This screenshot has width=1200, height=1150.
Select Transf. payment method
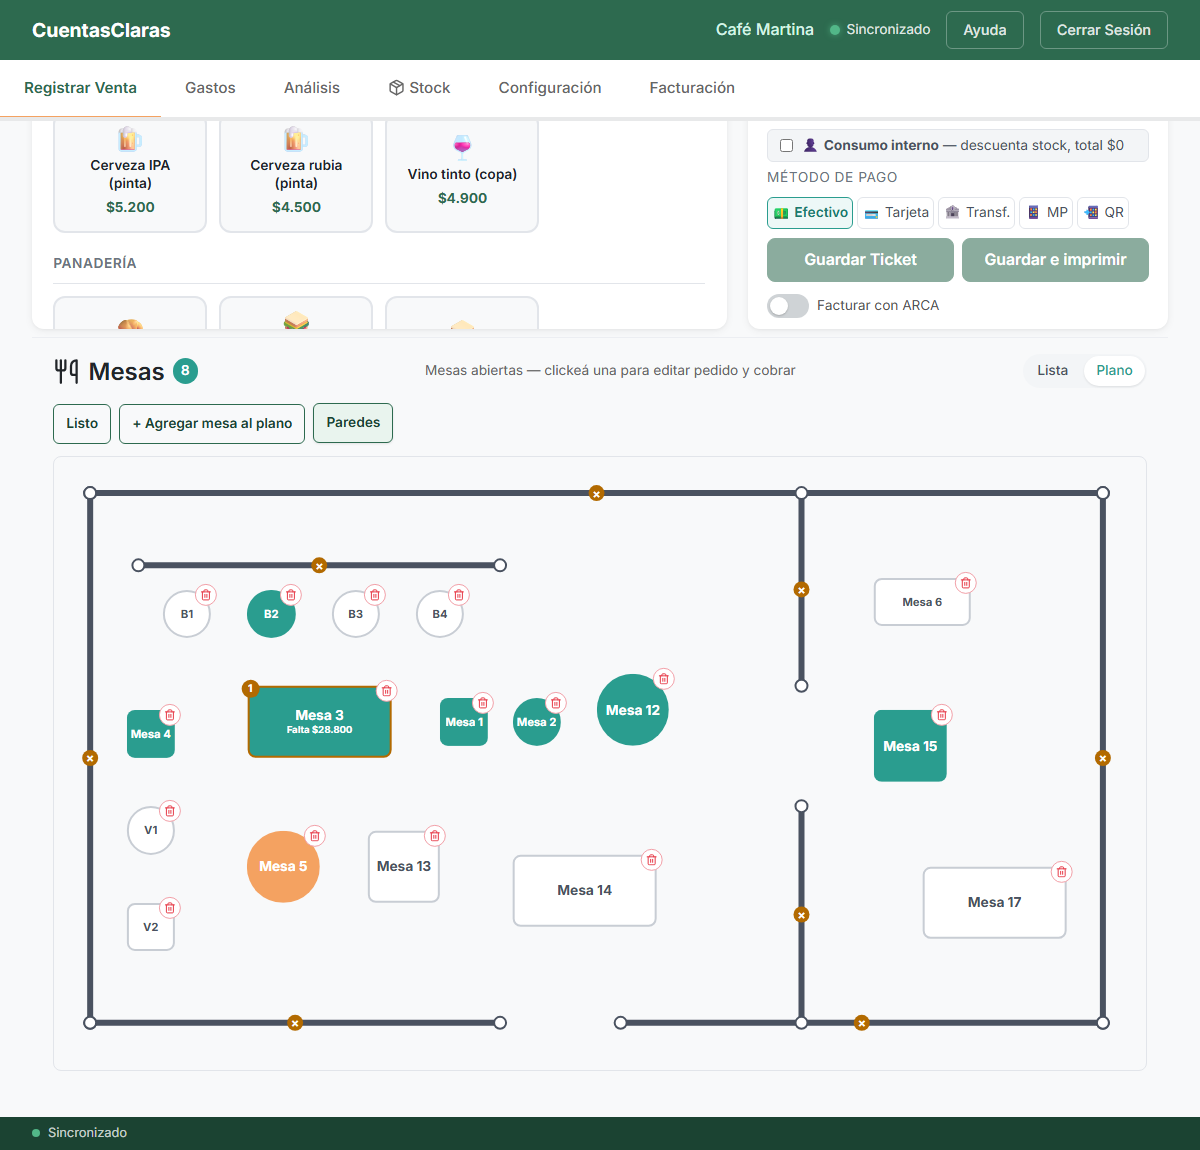click(x=977, y=212)
